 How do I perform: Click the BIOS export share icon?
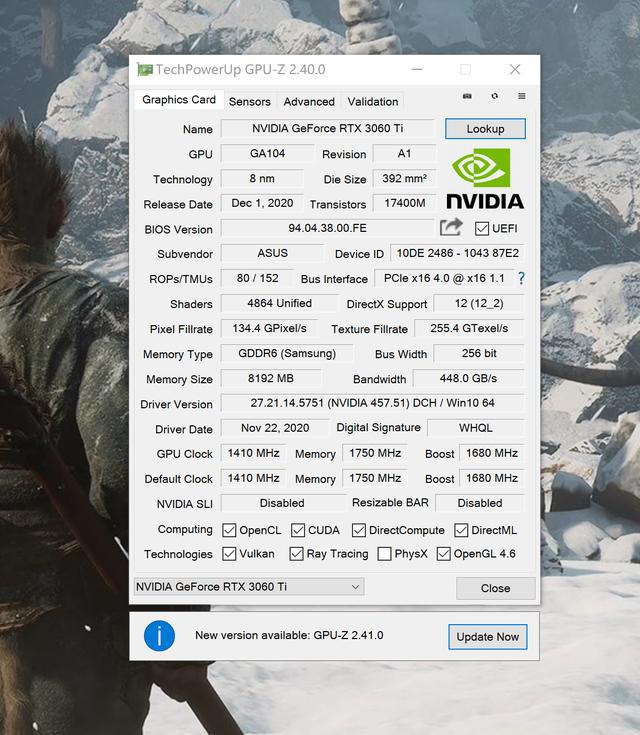pos(451,227)
